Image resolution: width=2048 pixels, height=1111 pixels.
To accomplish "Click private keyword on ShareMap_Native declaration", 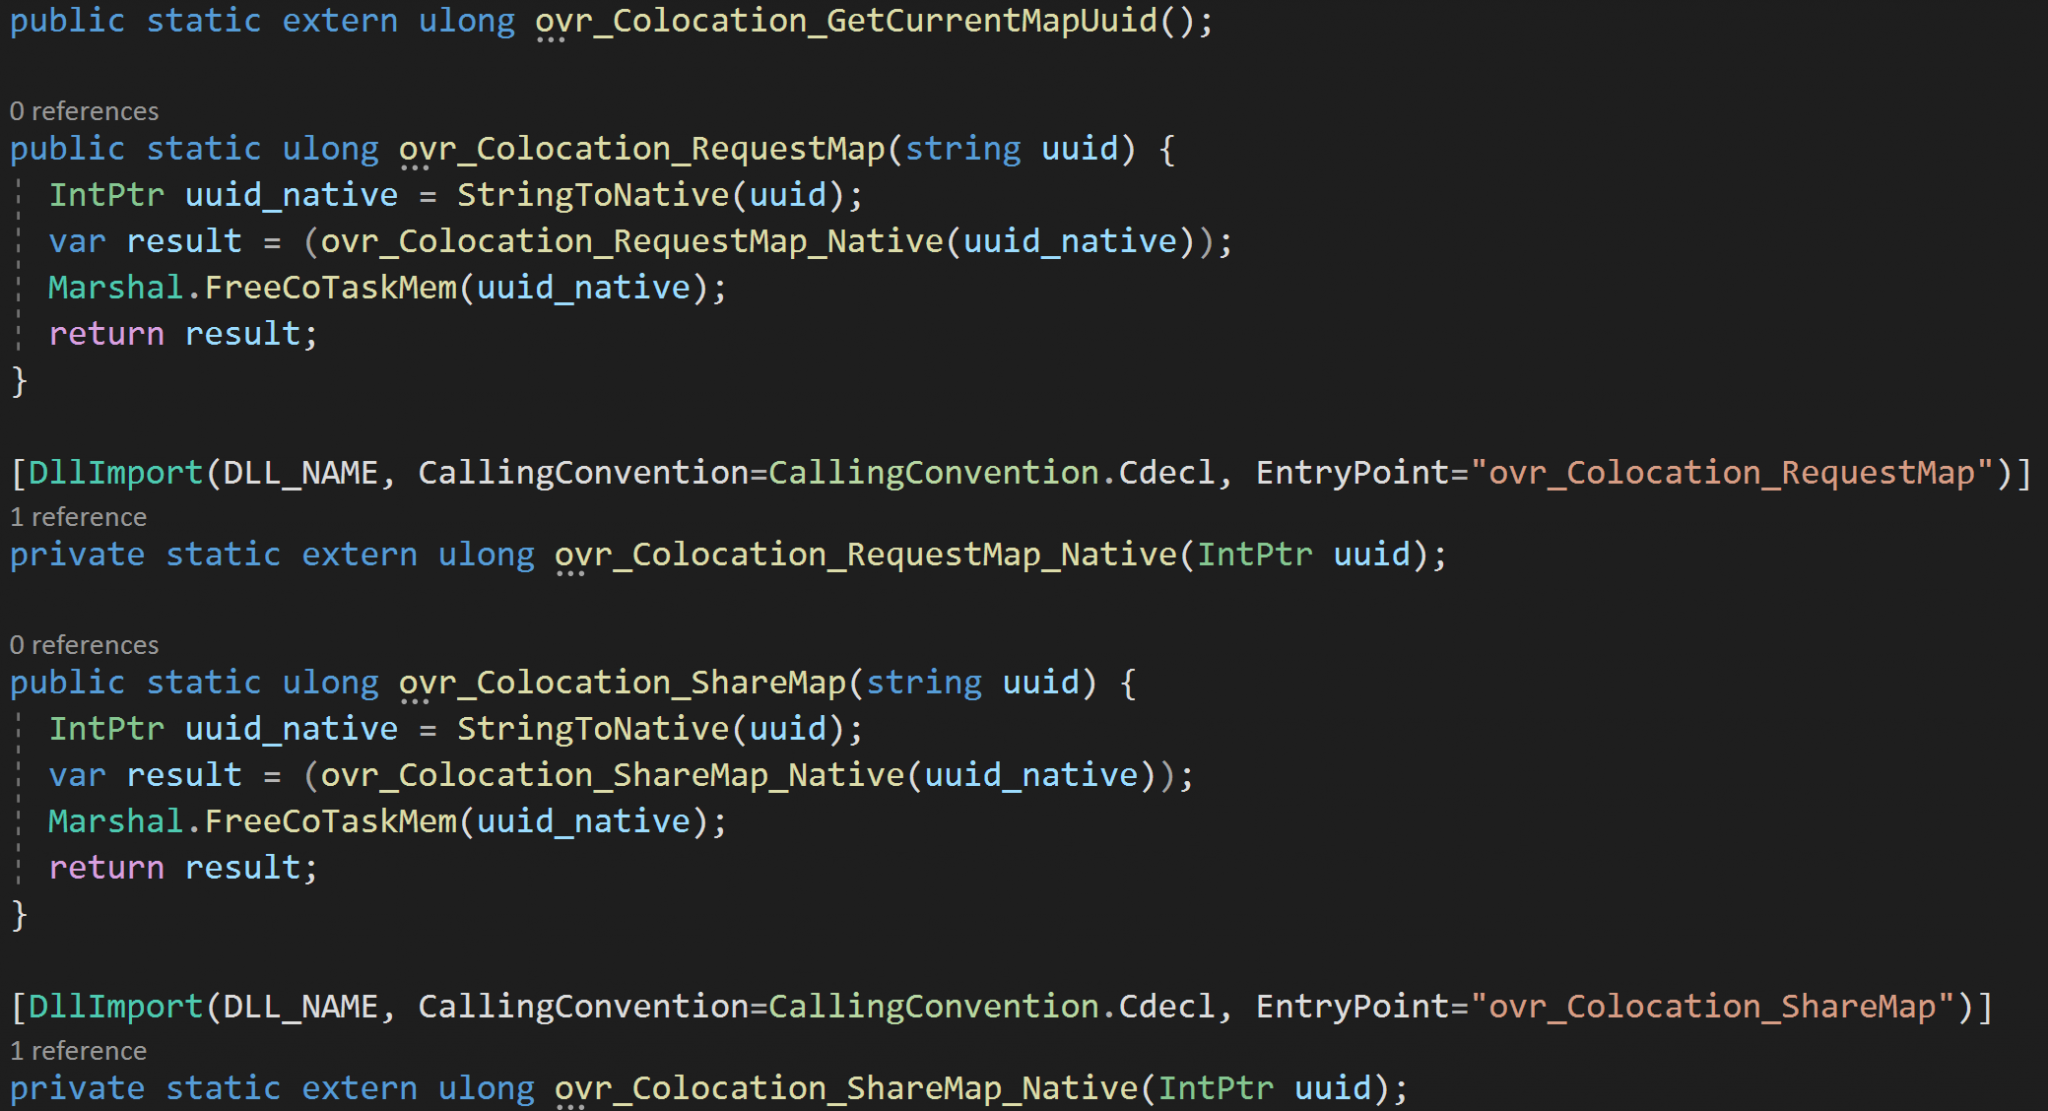I will [77, 1089].
